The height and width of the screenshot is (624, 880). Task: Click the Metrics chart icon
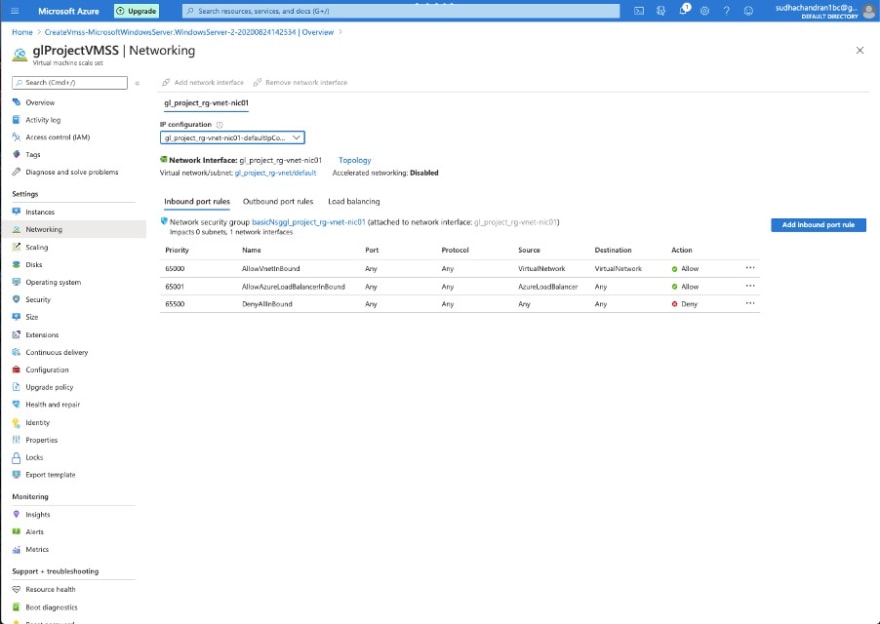coord(16,549)
